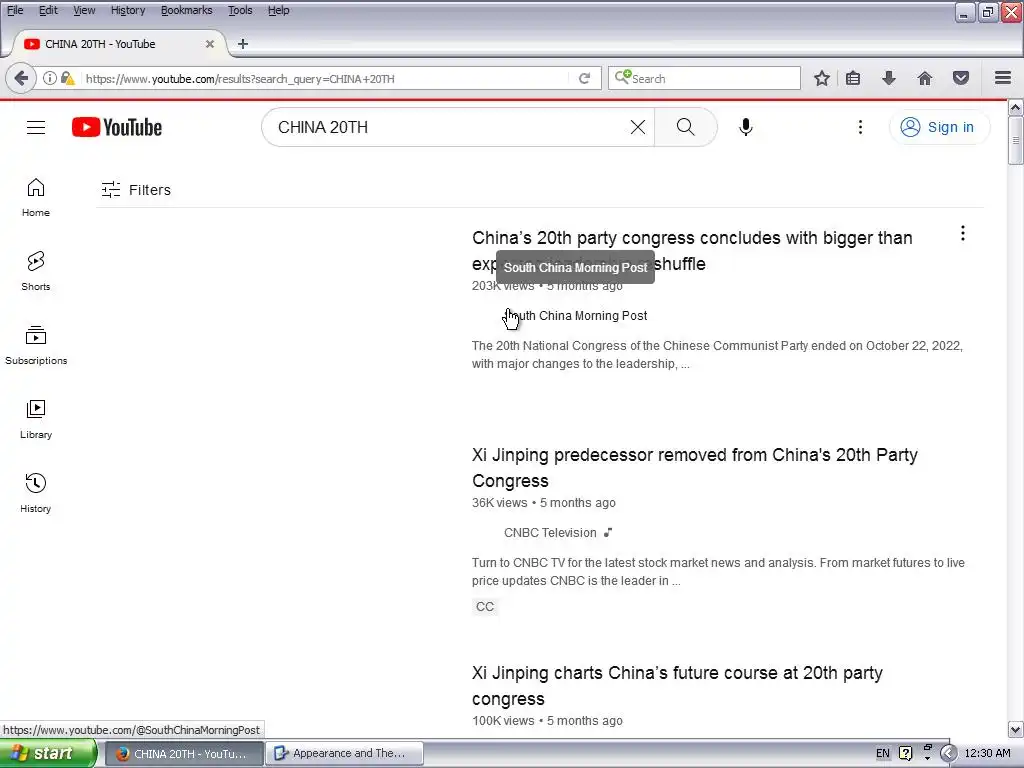Start voice search with the microphone icon
Image resolution: width=1024 pixels, height=768 pixels.
pos(746,127)
